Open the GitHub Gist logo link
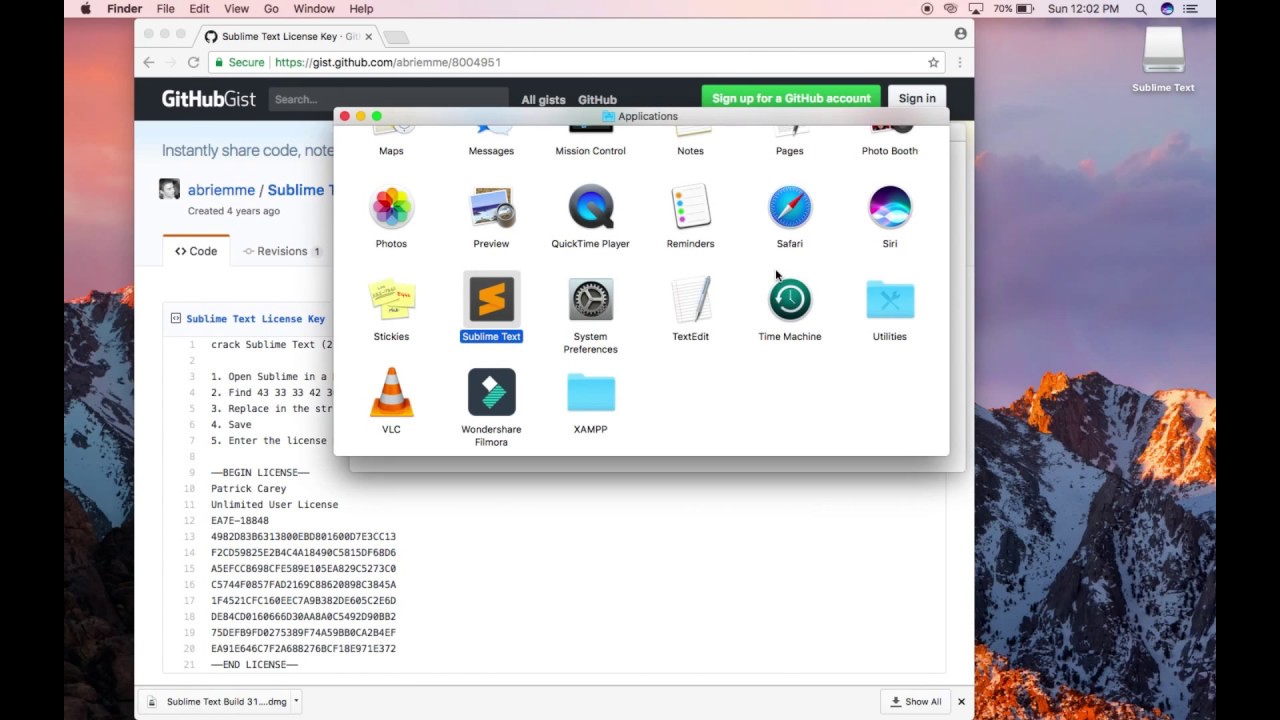The height and width of the screenshot is (720, 1280). click(x=208, y=99)
